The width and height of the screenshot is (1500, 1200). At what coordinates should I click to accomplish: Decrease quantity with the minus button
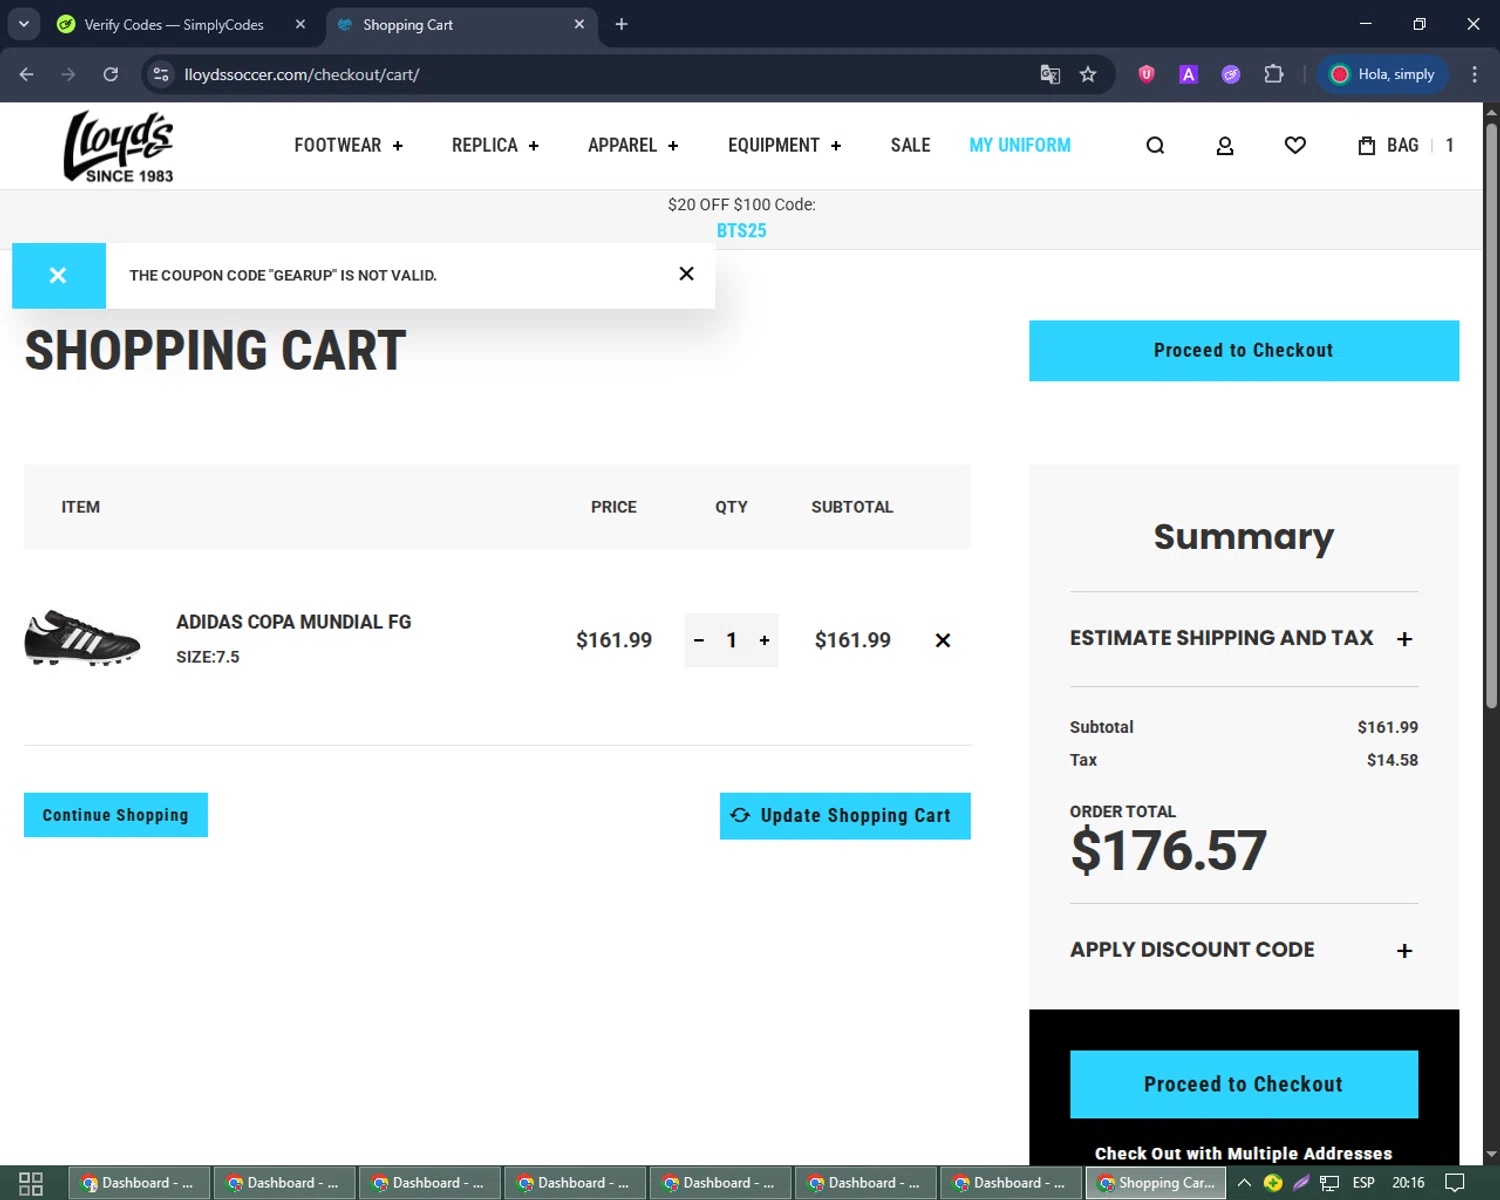click(699, 640)
